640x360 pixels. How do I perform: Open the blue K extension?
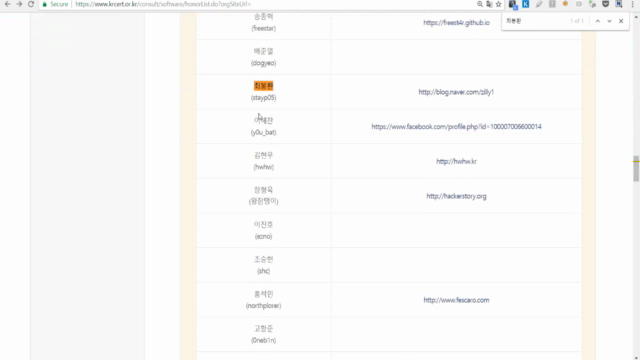(526, 4)
